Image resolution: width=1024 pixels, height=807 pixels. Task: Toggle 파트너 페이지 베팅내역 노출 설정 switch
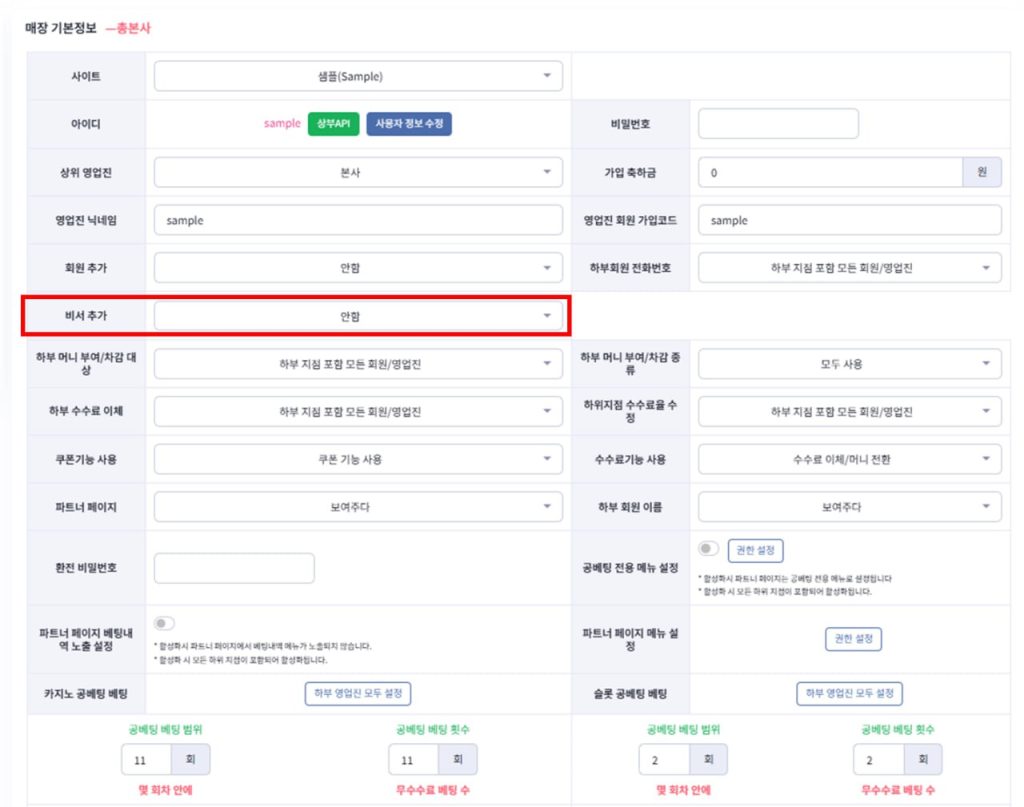[164, 624]
